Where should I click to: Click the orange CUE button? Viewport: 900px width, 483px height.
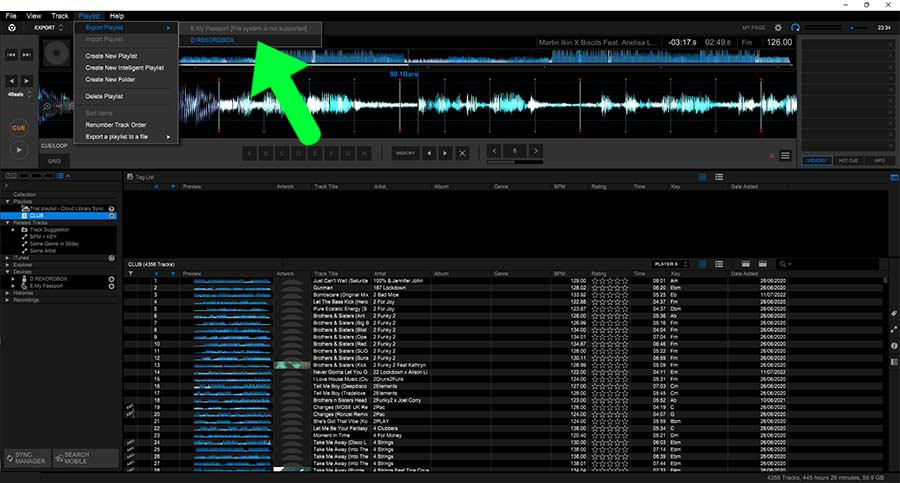(18, 128)
